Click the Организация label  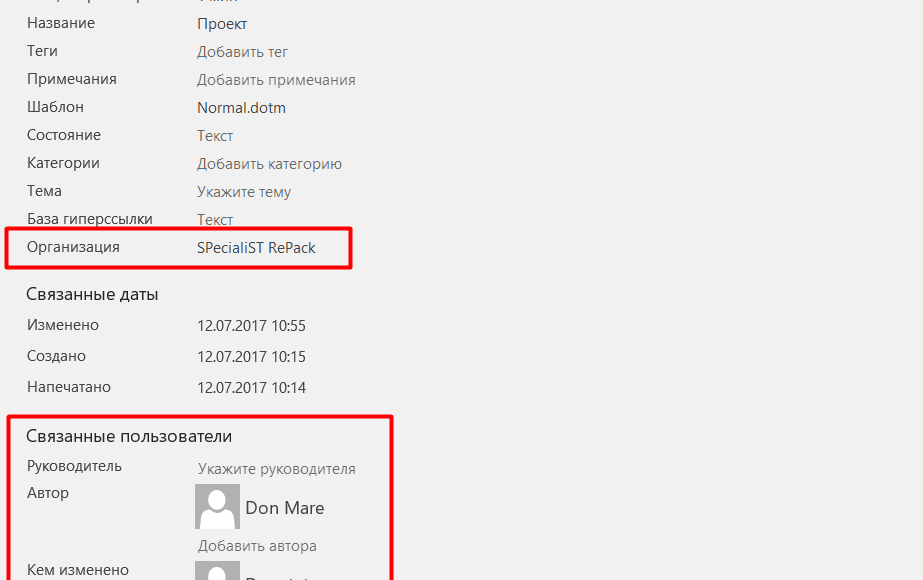(x=73, y=247)
